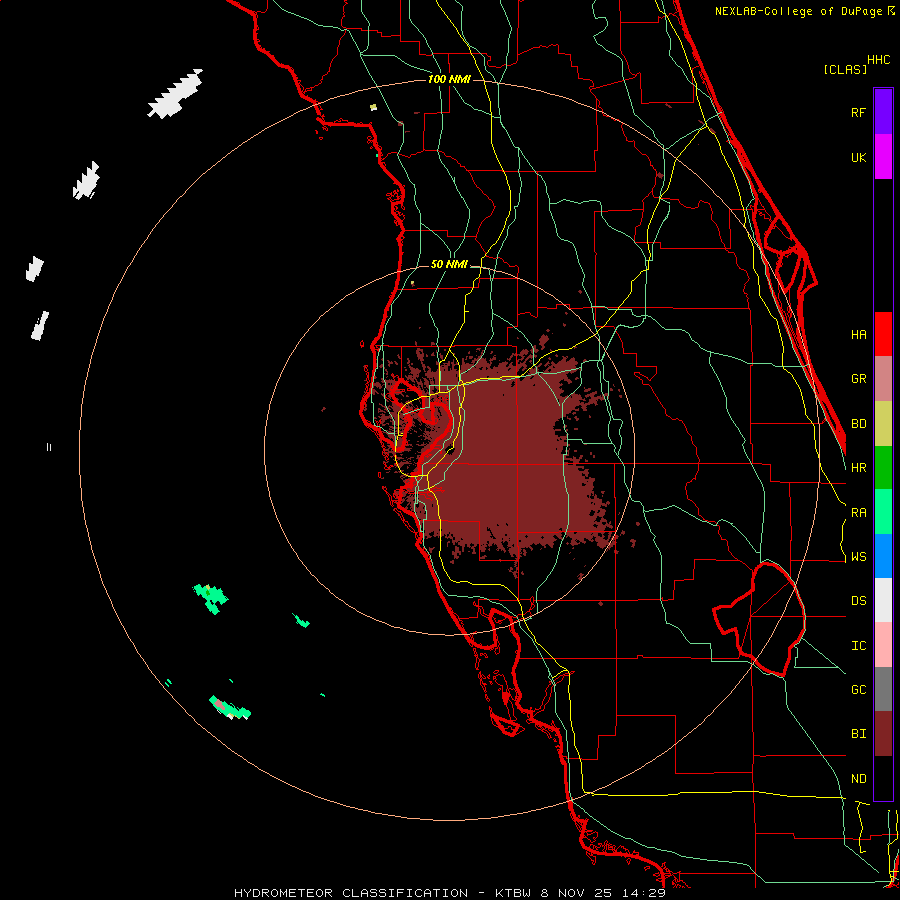Click the BI legend label

point(858,734)
